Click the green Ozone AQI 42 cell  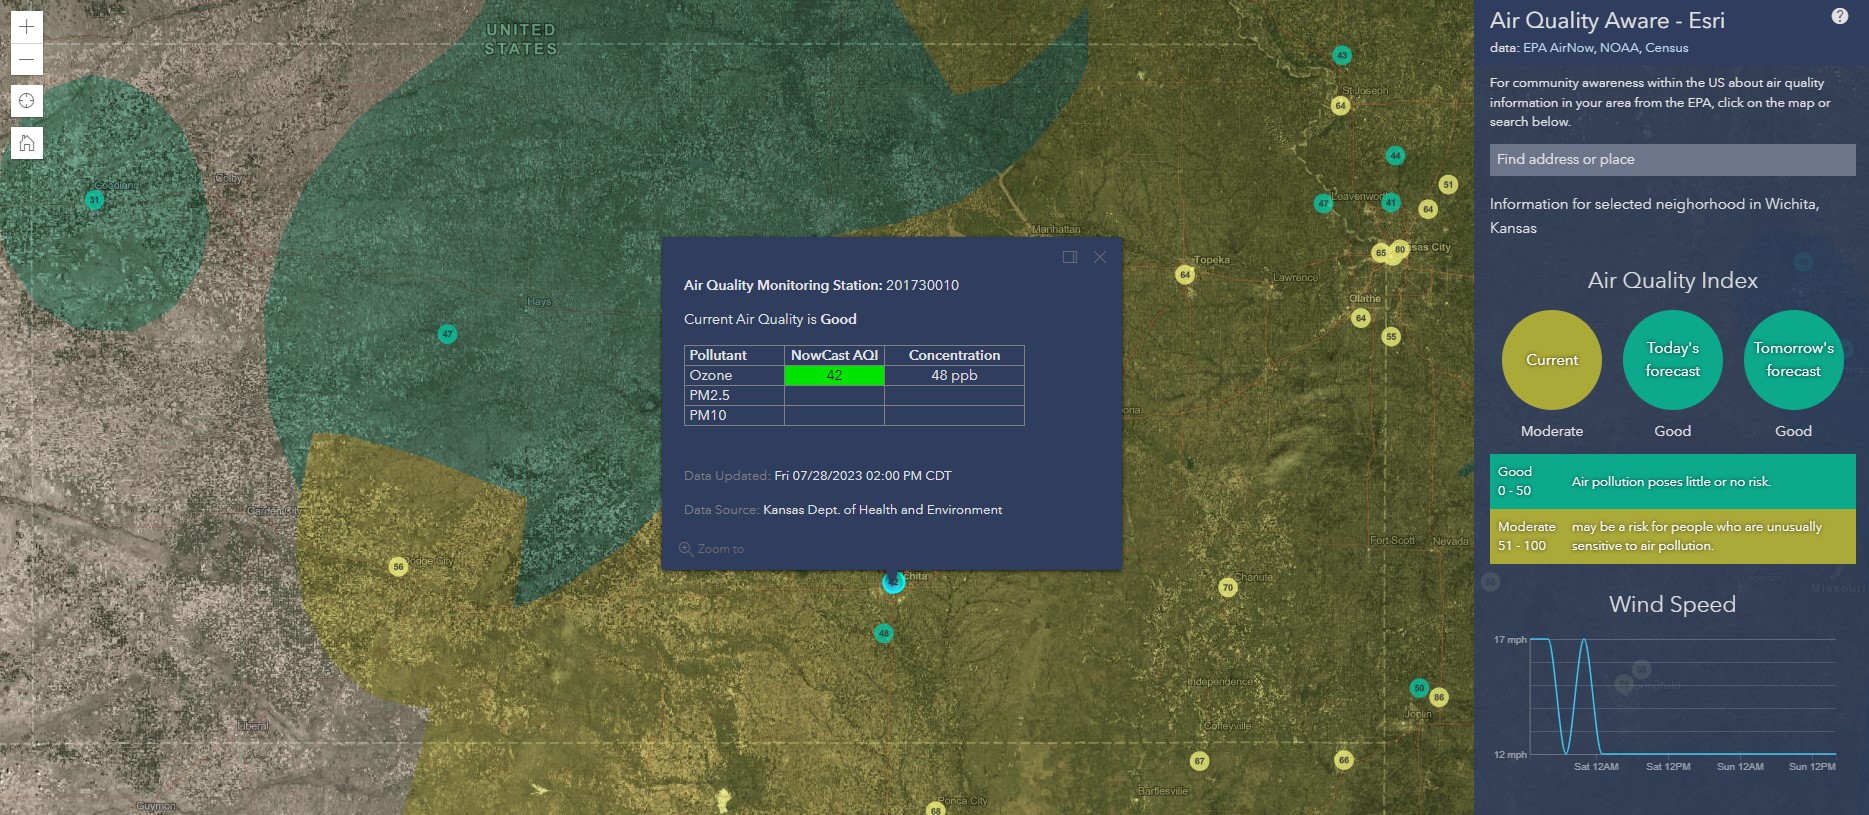tap(834, 376)
